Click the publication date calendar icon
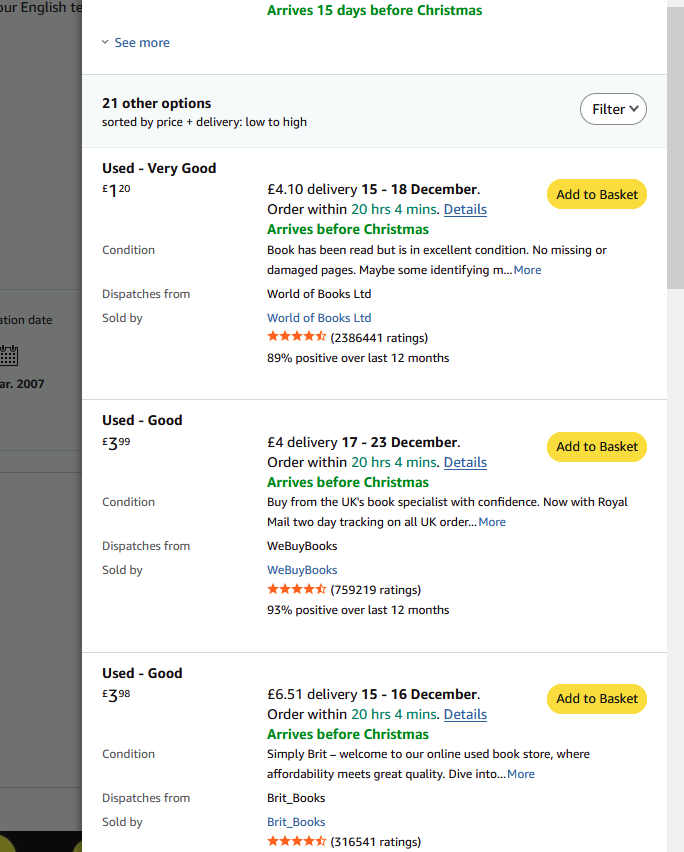The image size is (684, 852). (x=10, y=355)
